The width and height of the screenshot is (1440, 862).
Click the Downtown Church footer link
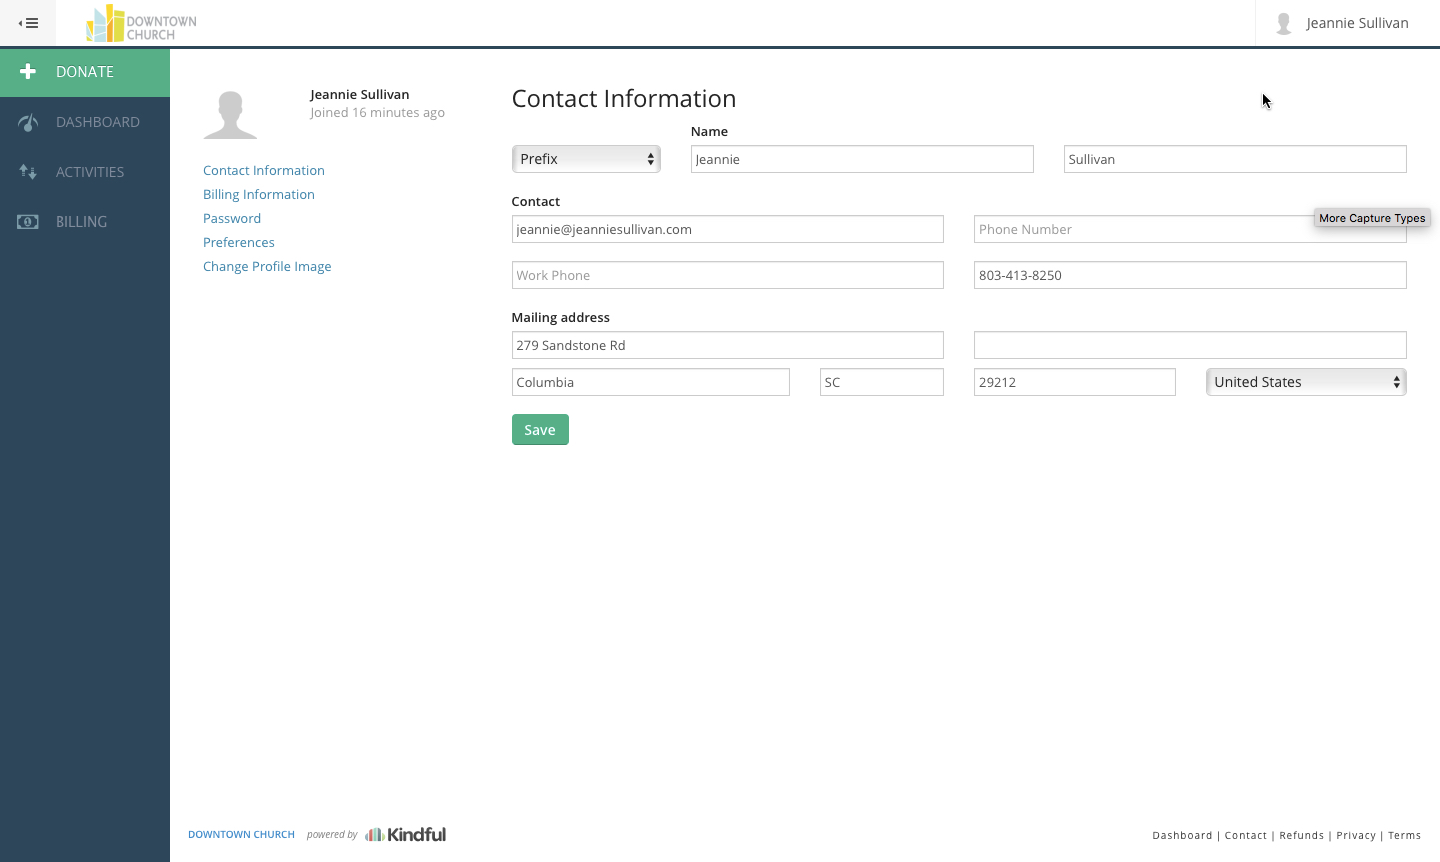(241, 834)
